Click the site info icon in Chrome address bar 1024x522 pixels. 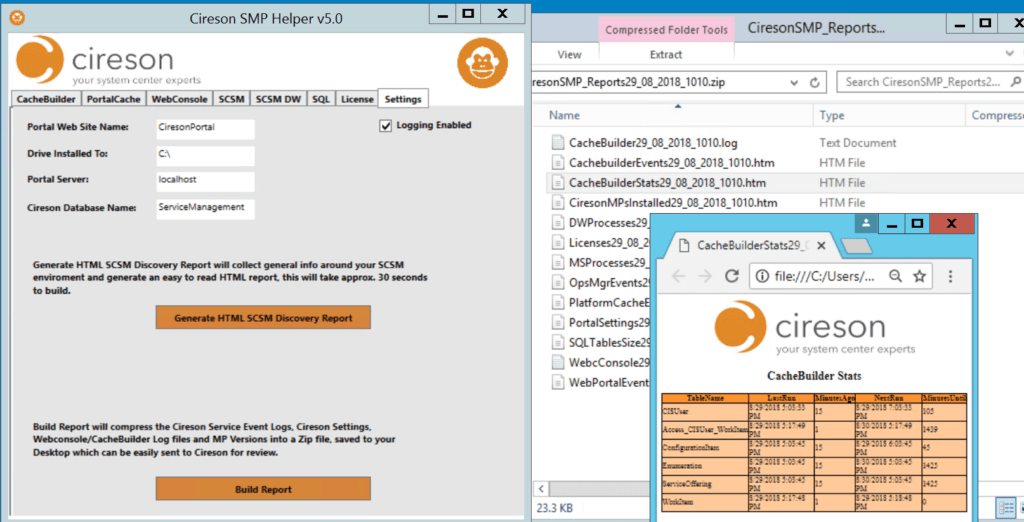point(762,276)
